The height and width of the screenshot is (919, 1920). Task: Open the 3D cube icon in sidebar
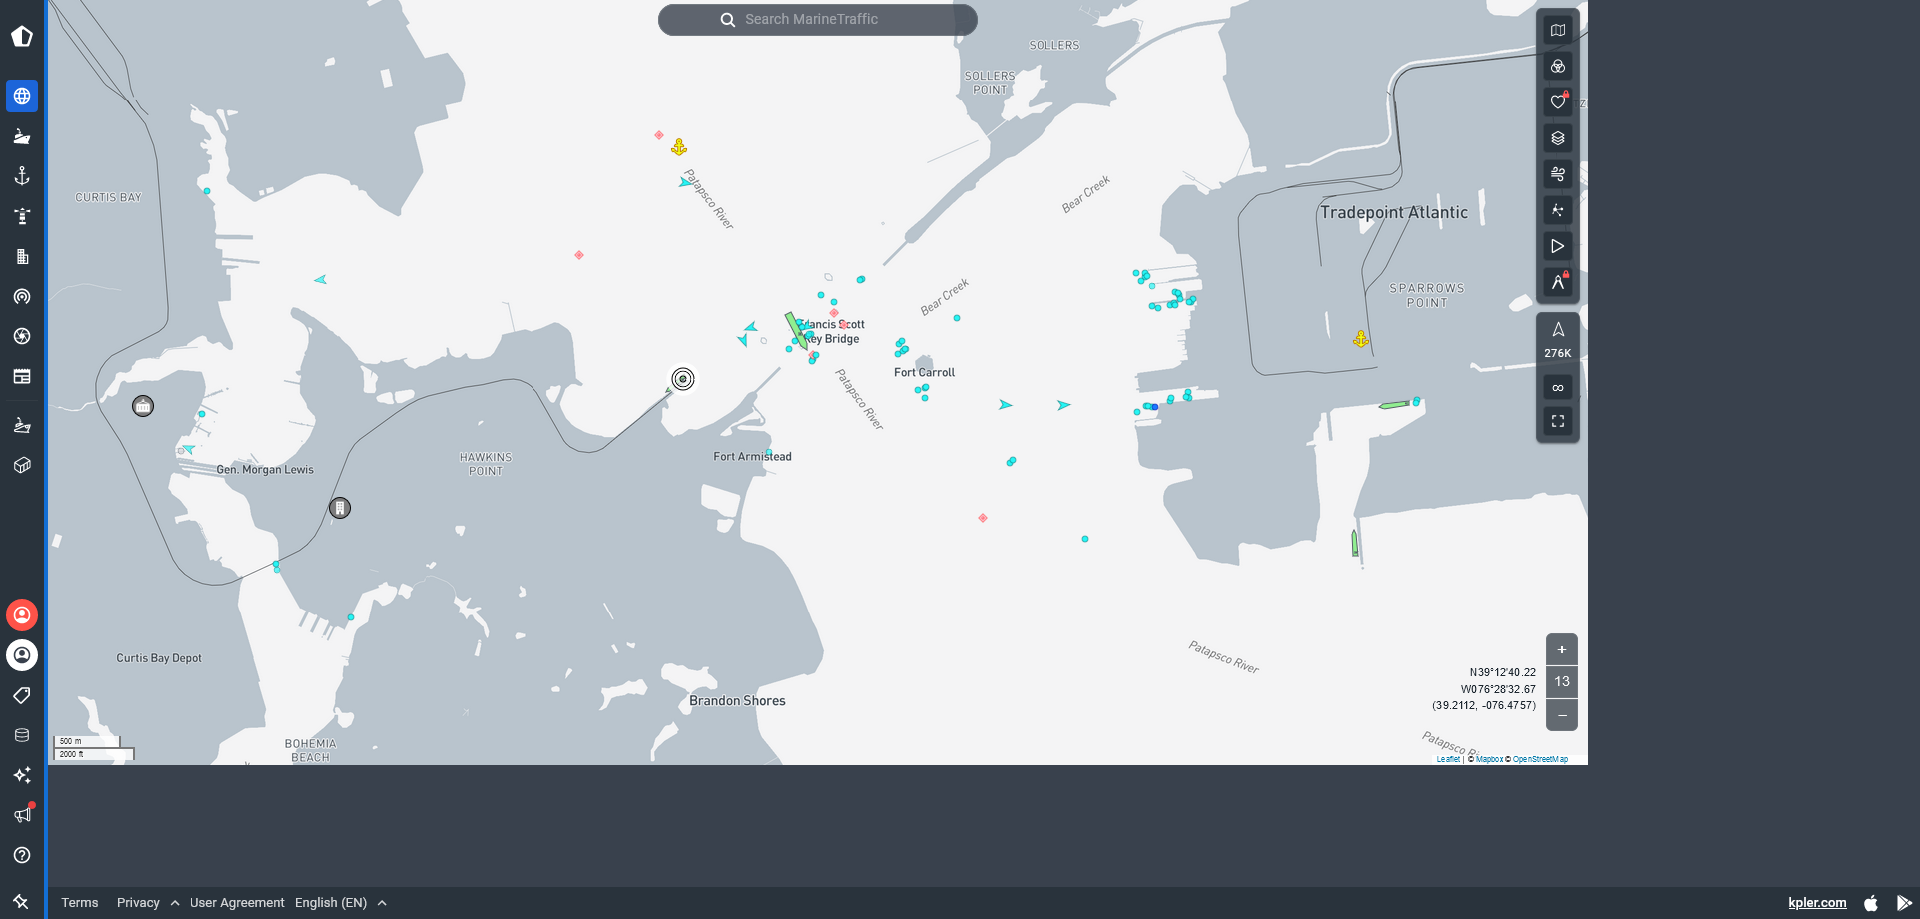tap(22, 465)
